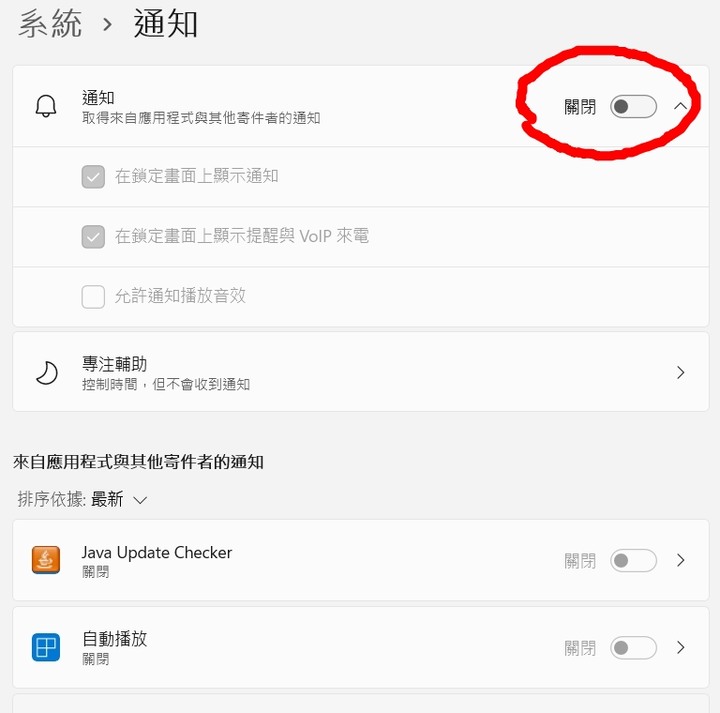
Task: Uncheck 在鎖定畫面上顯示提醒與 VoIP 來電 checkbox
Action: tap(93, 236)
